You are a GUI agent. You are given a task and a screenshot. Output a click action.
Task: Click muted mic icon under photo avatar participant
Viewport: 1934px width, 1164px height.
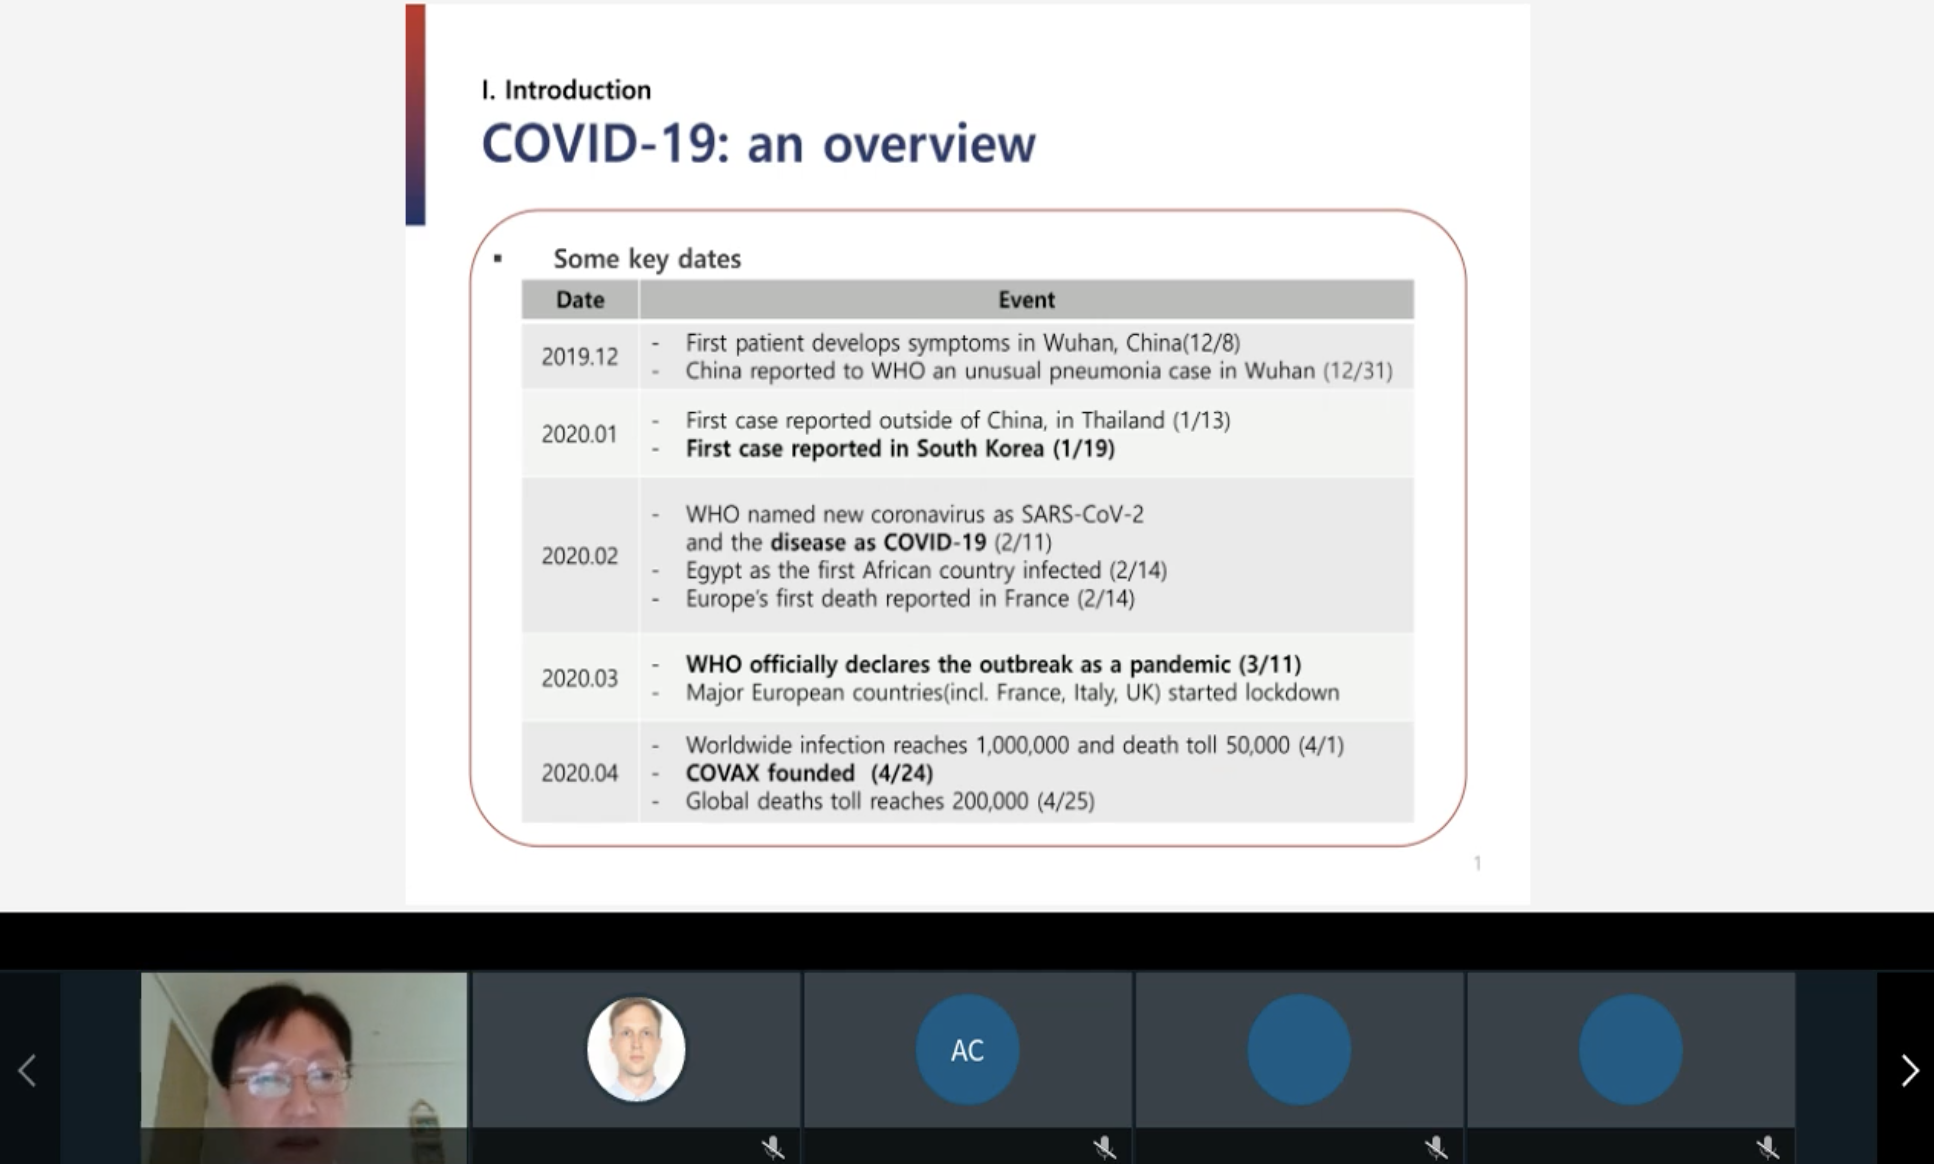pyautogui.click(x=772, y=1147)
